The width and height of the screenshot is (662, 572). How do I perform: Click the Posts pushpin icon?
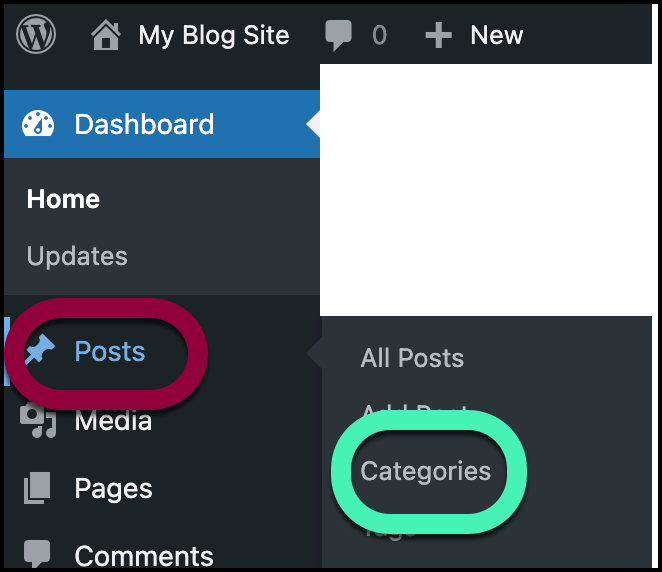40,352
